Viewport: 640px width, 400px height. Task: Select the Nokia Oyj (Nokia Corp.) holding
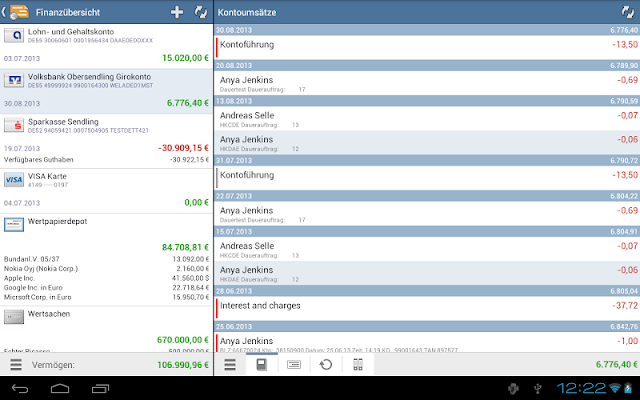106,269
